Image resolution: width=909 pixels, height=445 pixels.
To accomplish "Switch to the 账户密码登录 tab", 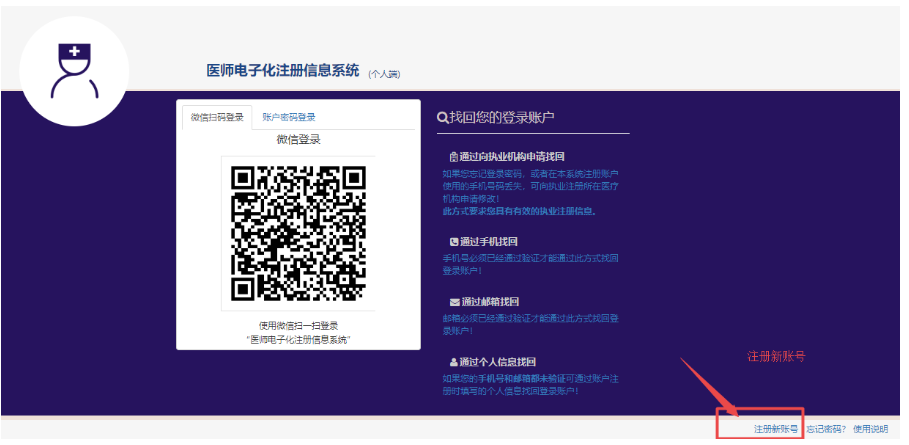I will pyautogui.click(x=289, y=117).
